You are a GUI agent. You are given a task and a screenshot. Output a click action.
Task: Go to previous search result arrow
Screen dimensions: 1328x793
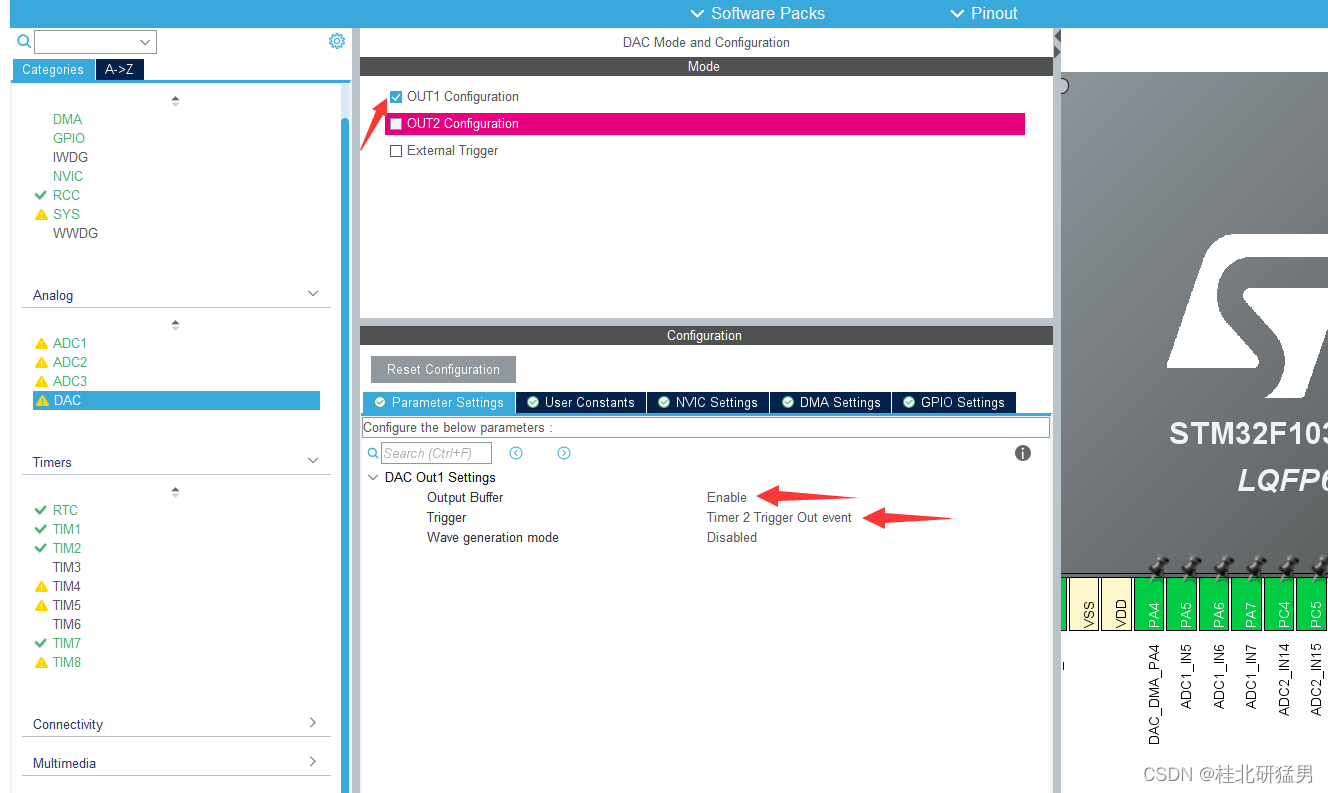(x=516, y=453)
